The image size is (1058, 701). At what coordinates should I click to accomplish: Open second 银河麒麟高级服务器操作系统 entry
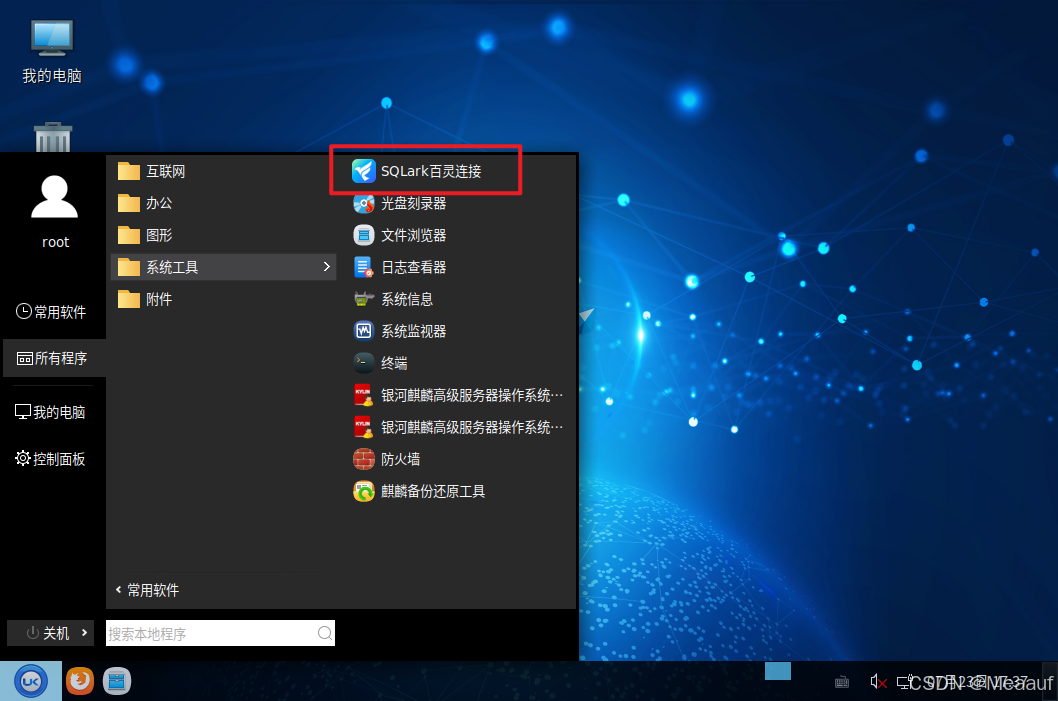coord(458,427)
